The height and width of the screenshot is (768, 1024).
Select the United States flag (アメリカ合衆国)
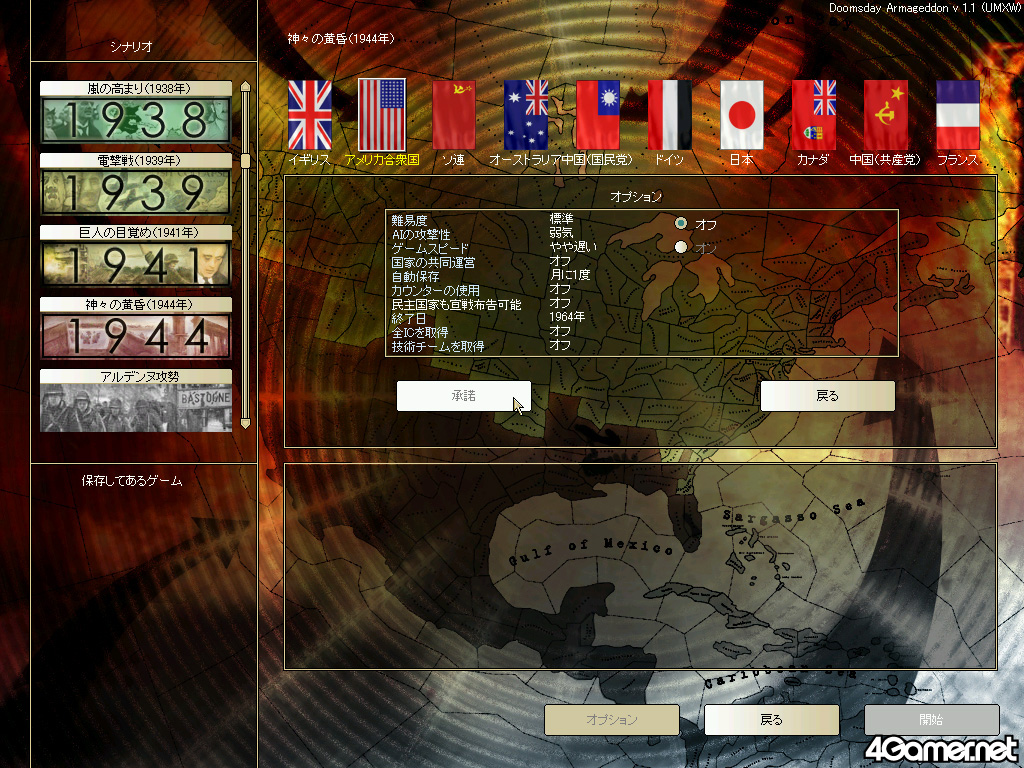pos(382,116)
